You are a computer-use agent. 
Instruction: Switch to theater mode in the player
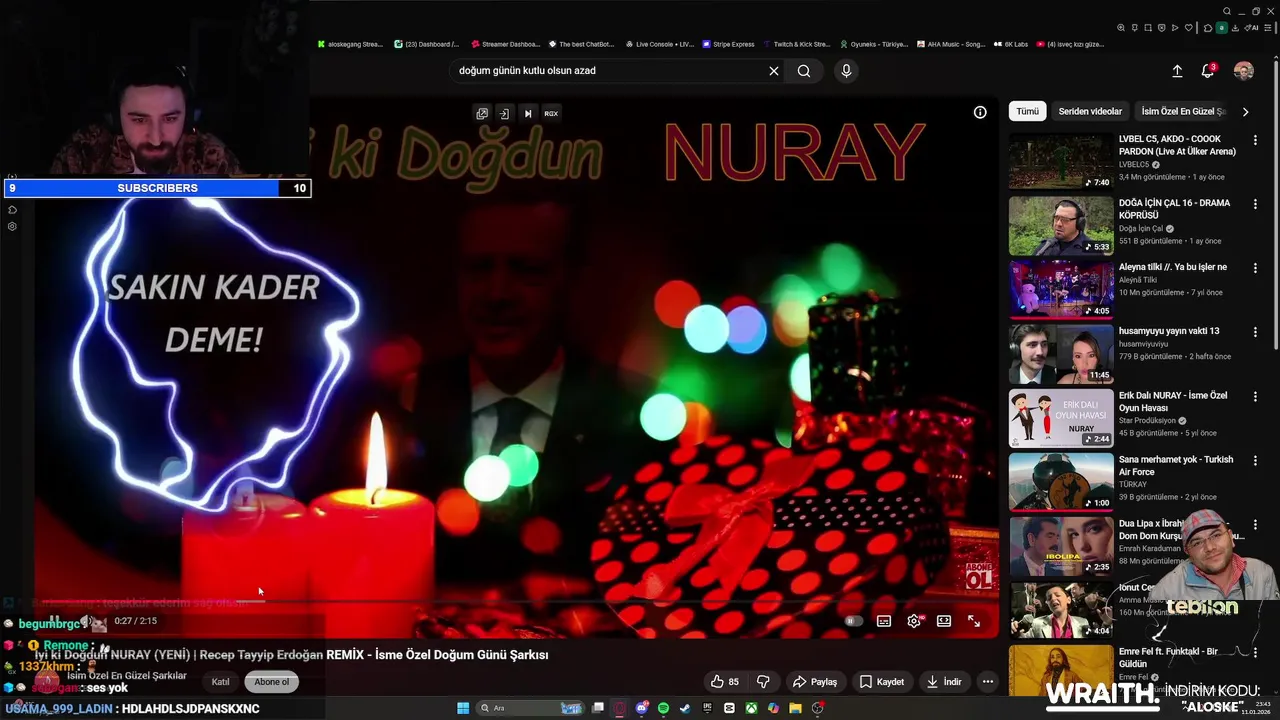pyautogui.click(x=944, y=621)
